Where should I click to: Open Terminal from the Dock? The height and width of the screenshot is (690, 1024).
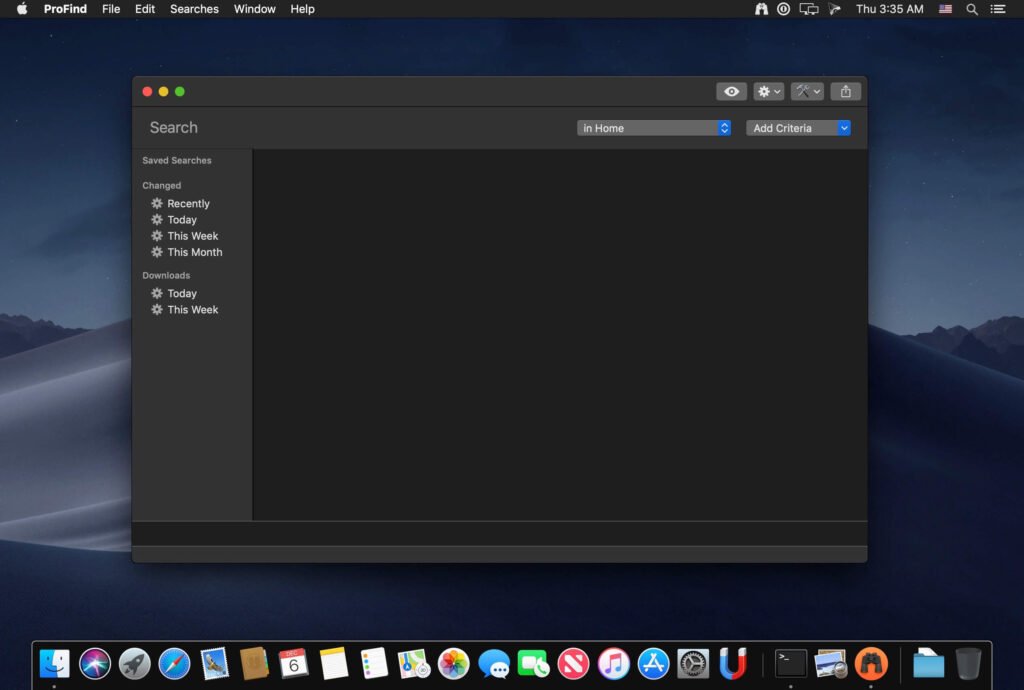click(790, 662)
